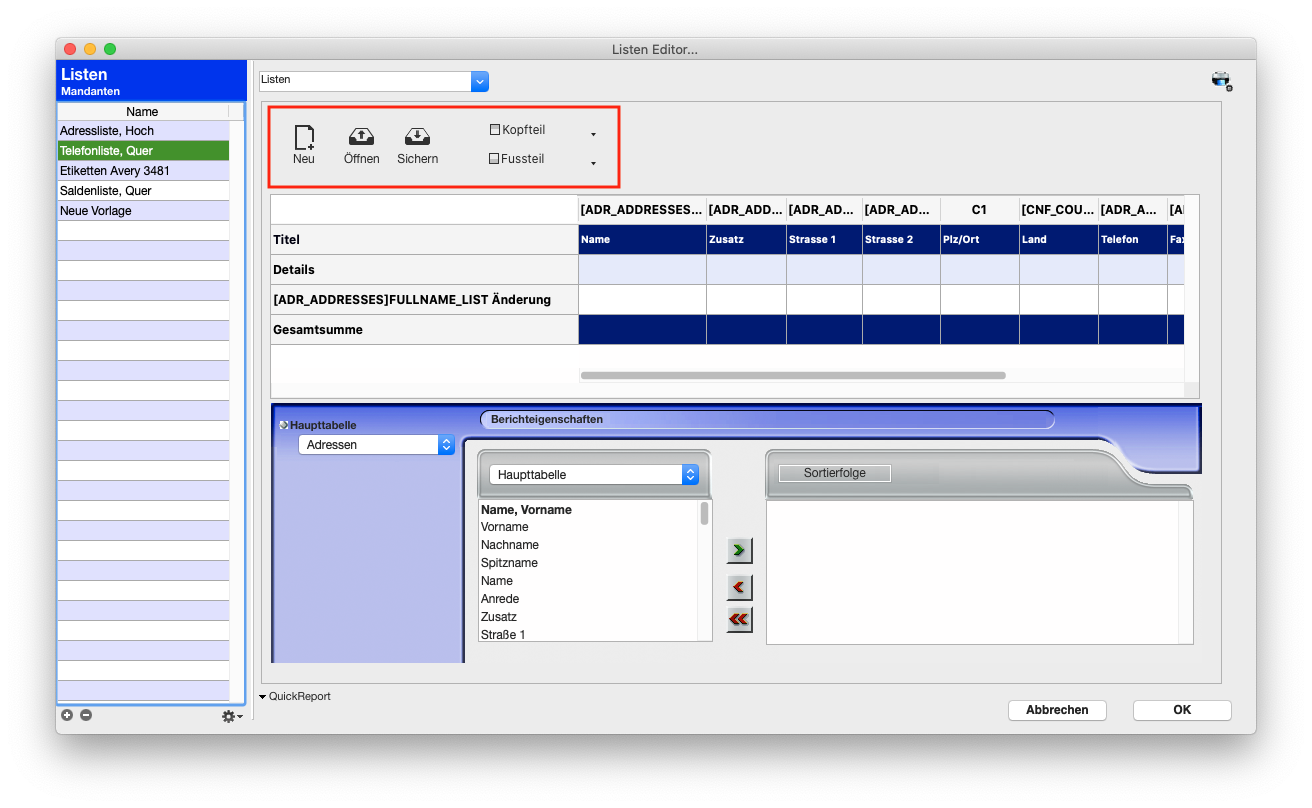Select Saldenliste, Quer entry
Viewport: 1312px width, 808px height.
[x=143, y=191]
